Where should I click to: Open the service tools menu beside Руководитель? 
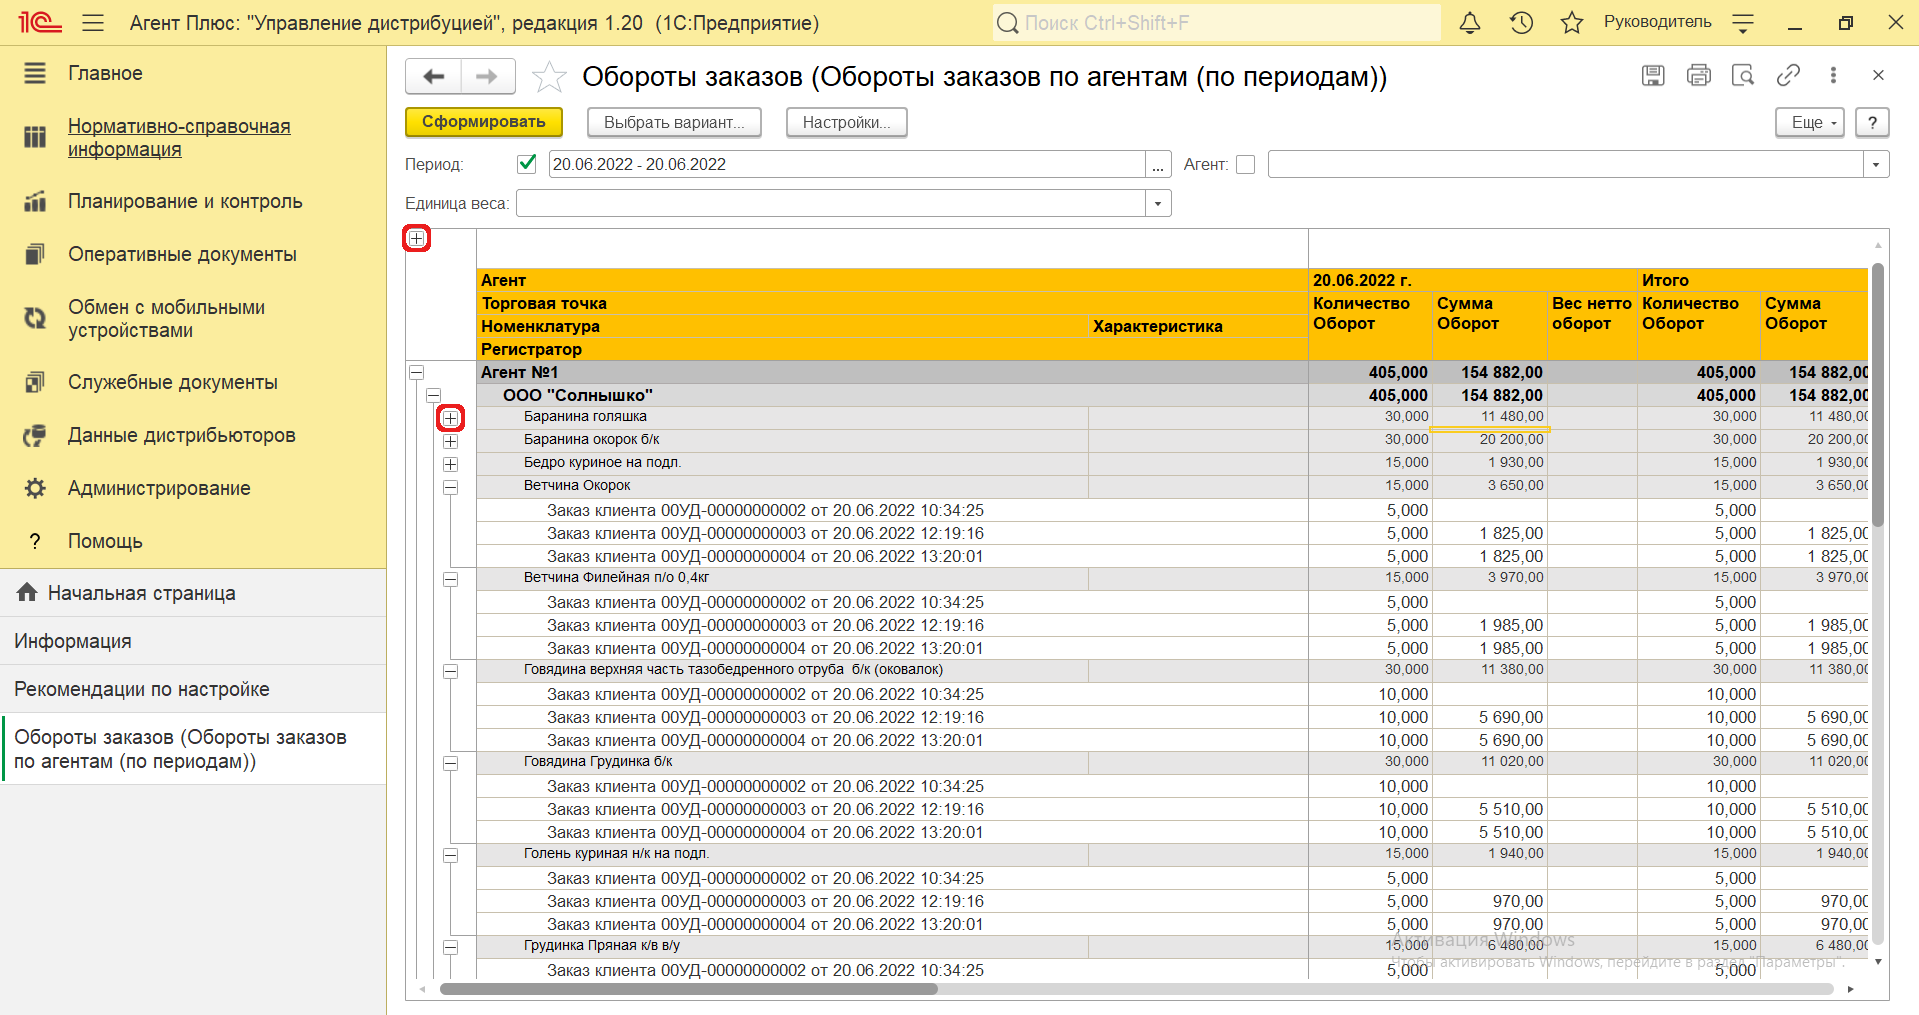pos(1743,22)
